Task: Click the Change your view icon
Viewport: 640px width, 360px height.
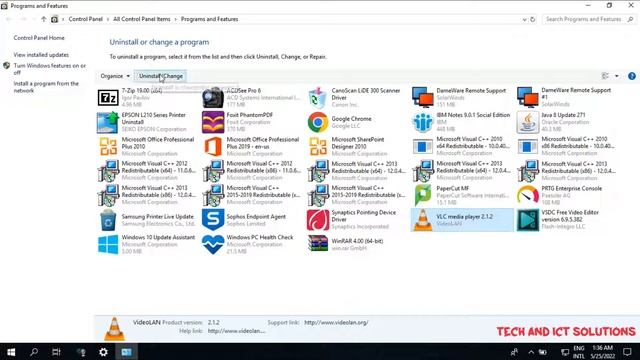Action: coord(605,76)
